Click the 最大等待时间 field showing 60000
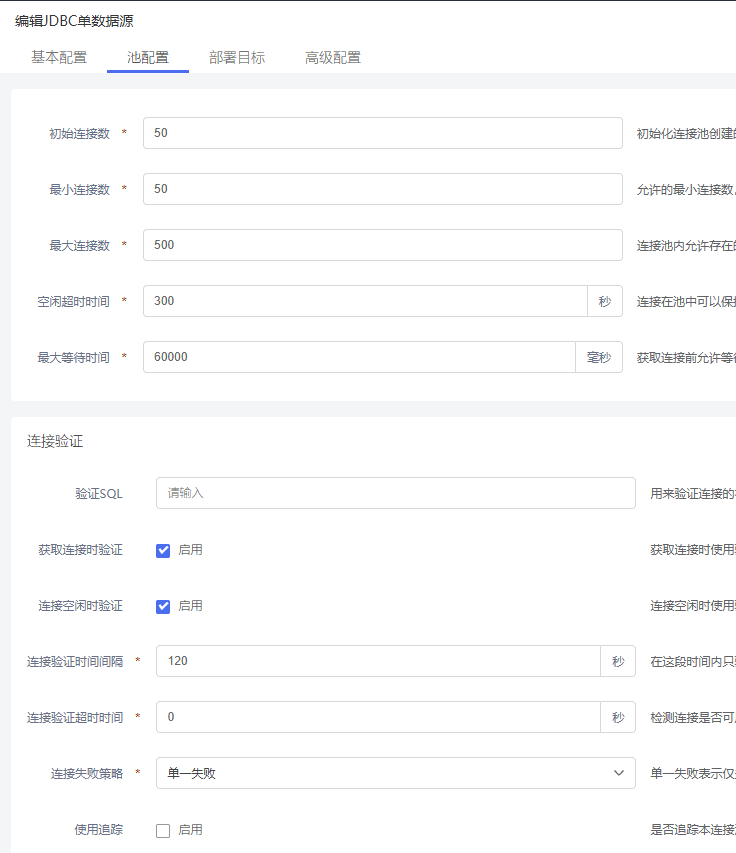 pyautogui.click(x=359, y=357)
